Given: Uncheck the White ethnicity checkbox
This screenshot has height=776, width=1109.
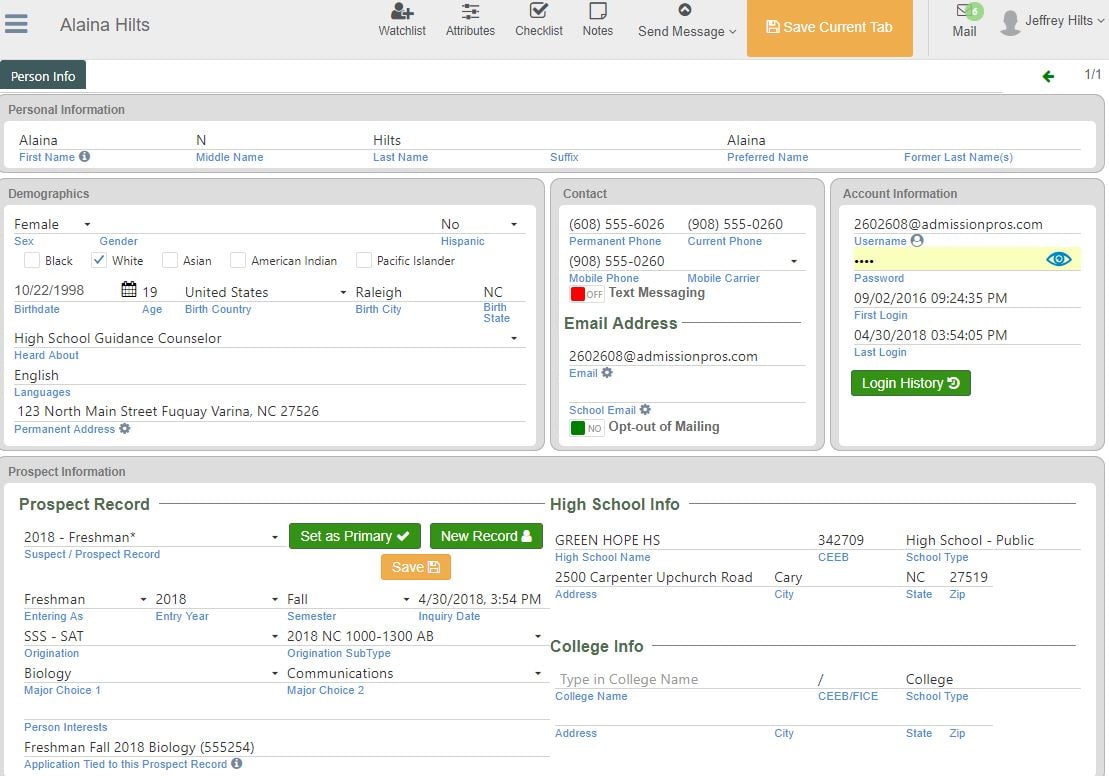Looking at the screenshot, I should (x=97, y=260).
